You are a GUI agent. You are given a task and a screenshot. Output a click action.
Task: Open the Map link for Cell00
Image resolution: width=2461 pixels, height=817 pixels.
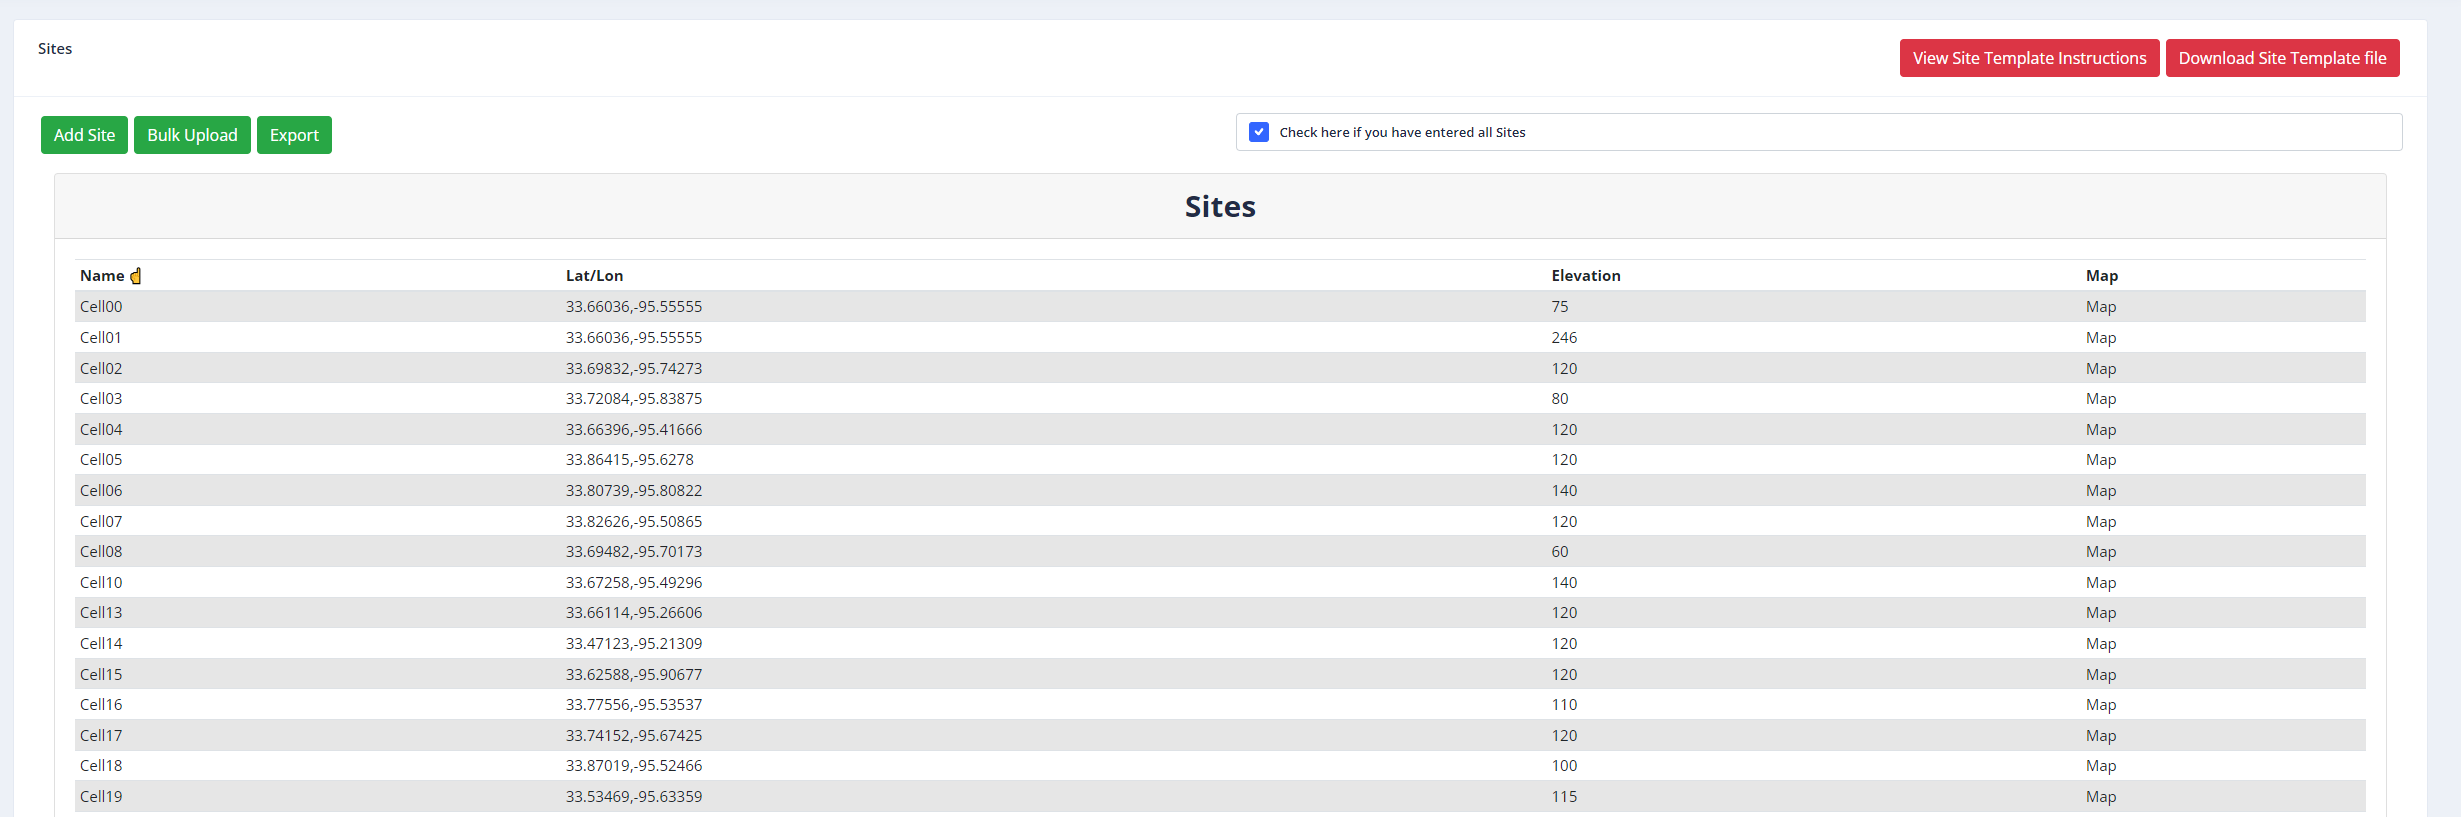point(2101,307)
